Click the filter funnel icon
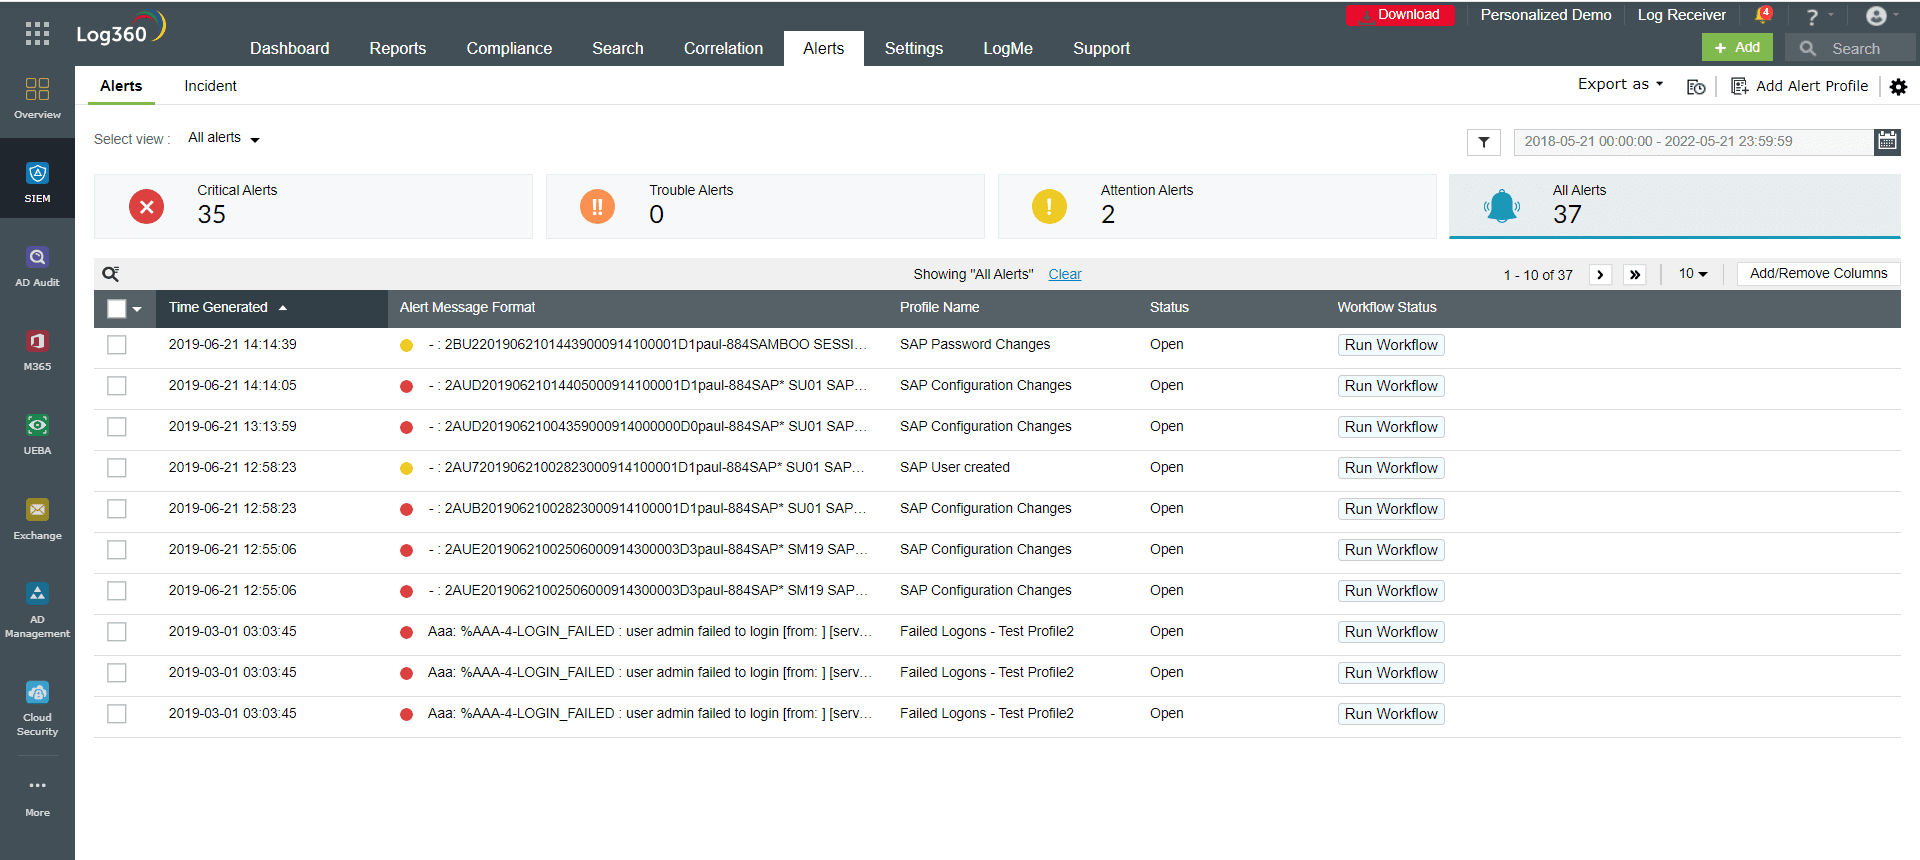The height and width of the screenshot is (860, 1920). [x=1484, y=142]
